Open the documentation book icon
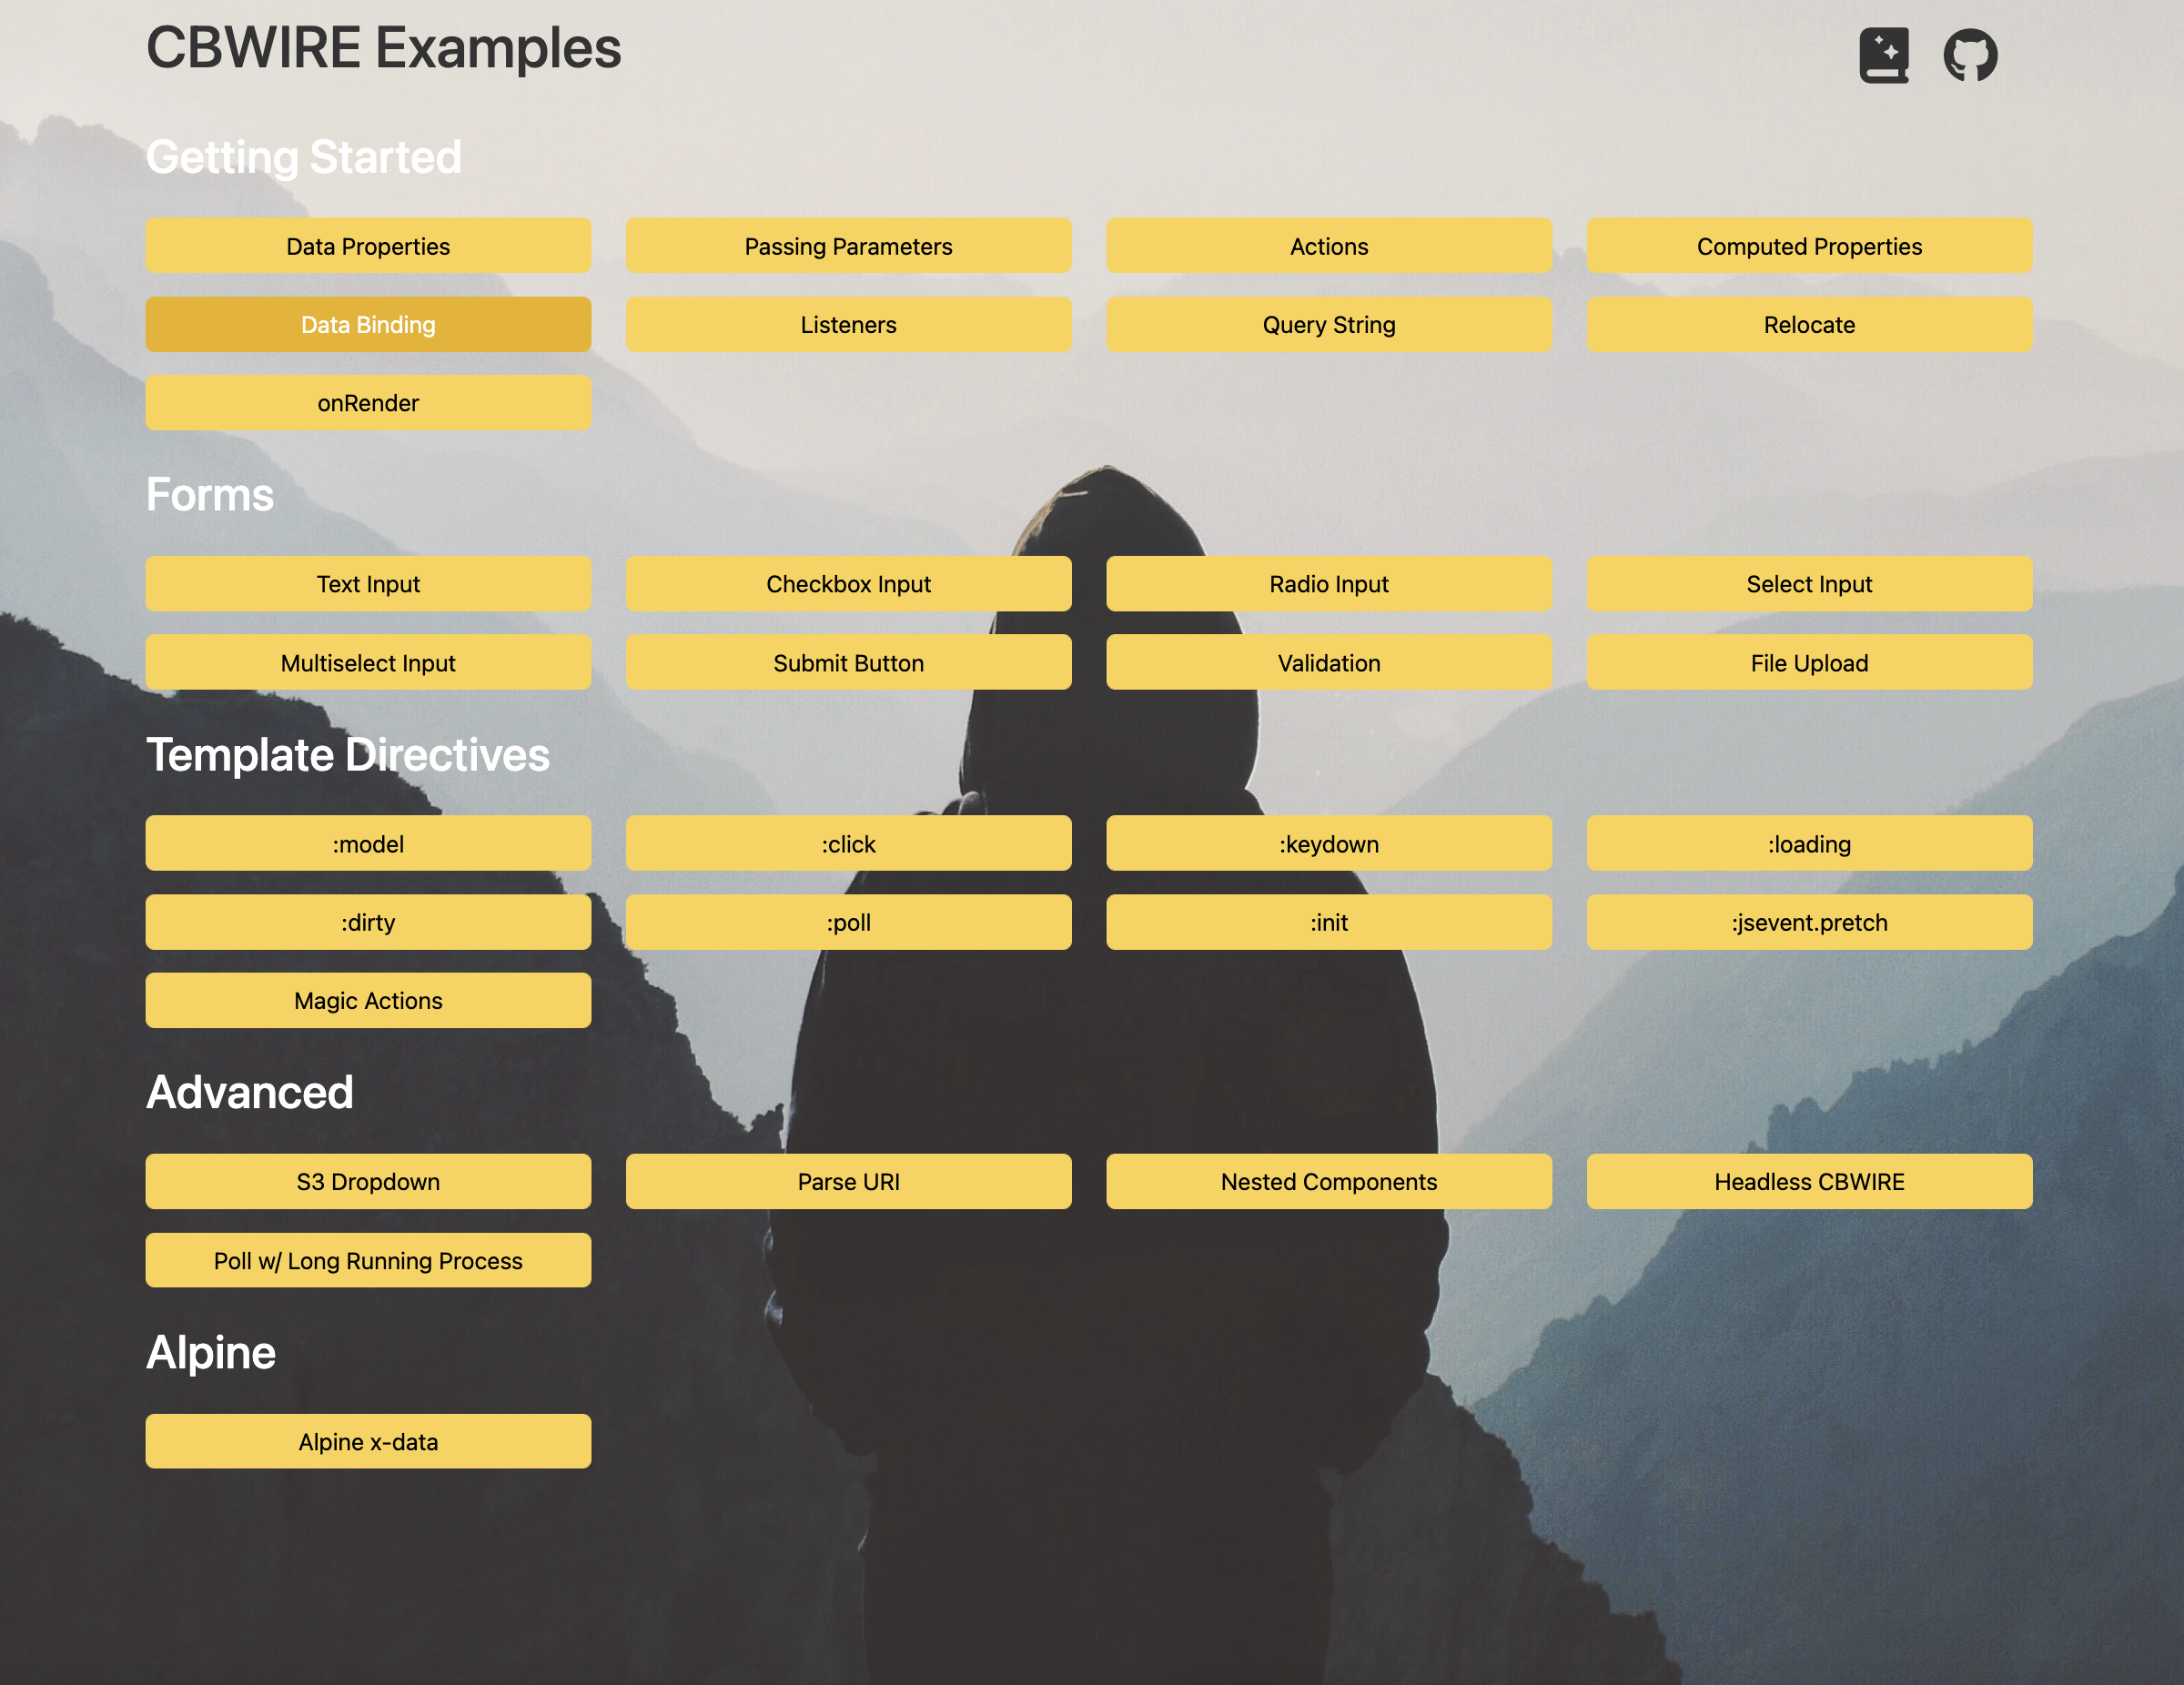The height and width of the screenshot is (1685, 2184). (x=1883, y=55)
